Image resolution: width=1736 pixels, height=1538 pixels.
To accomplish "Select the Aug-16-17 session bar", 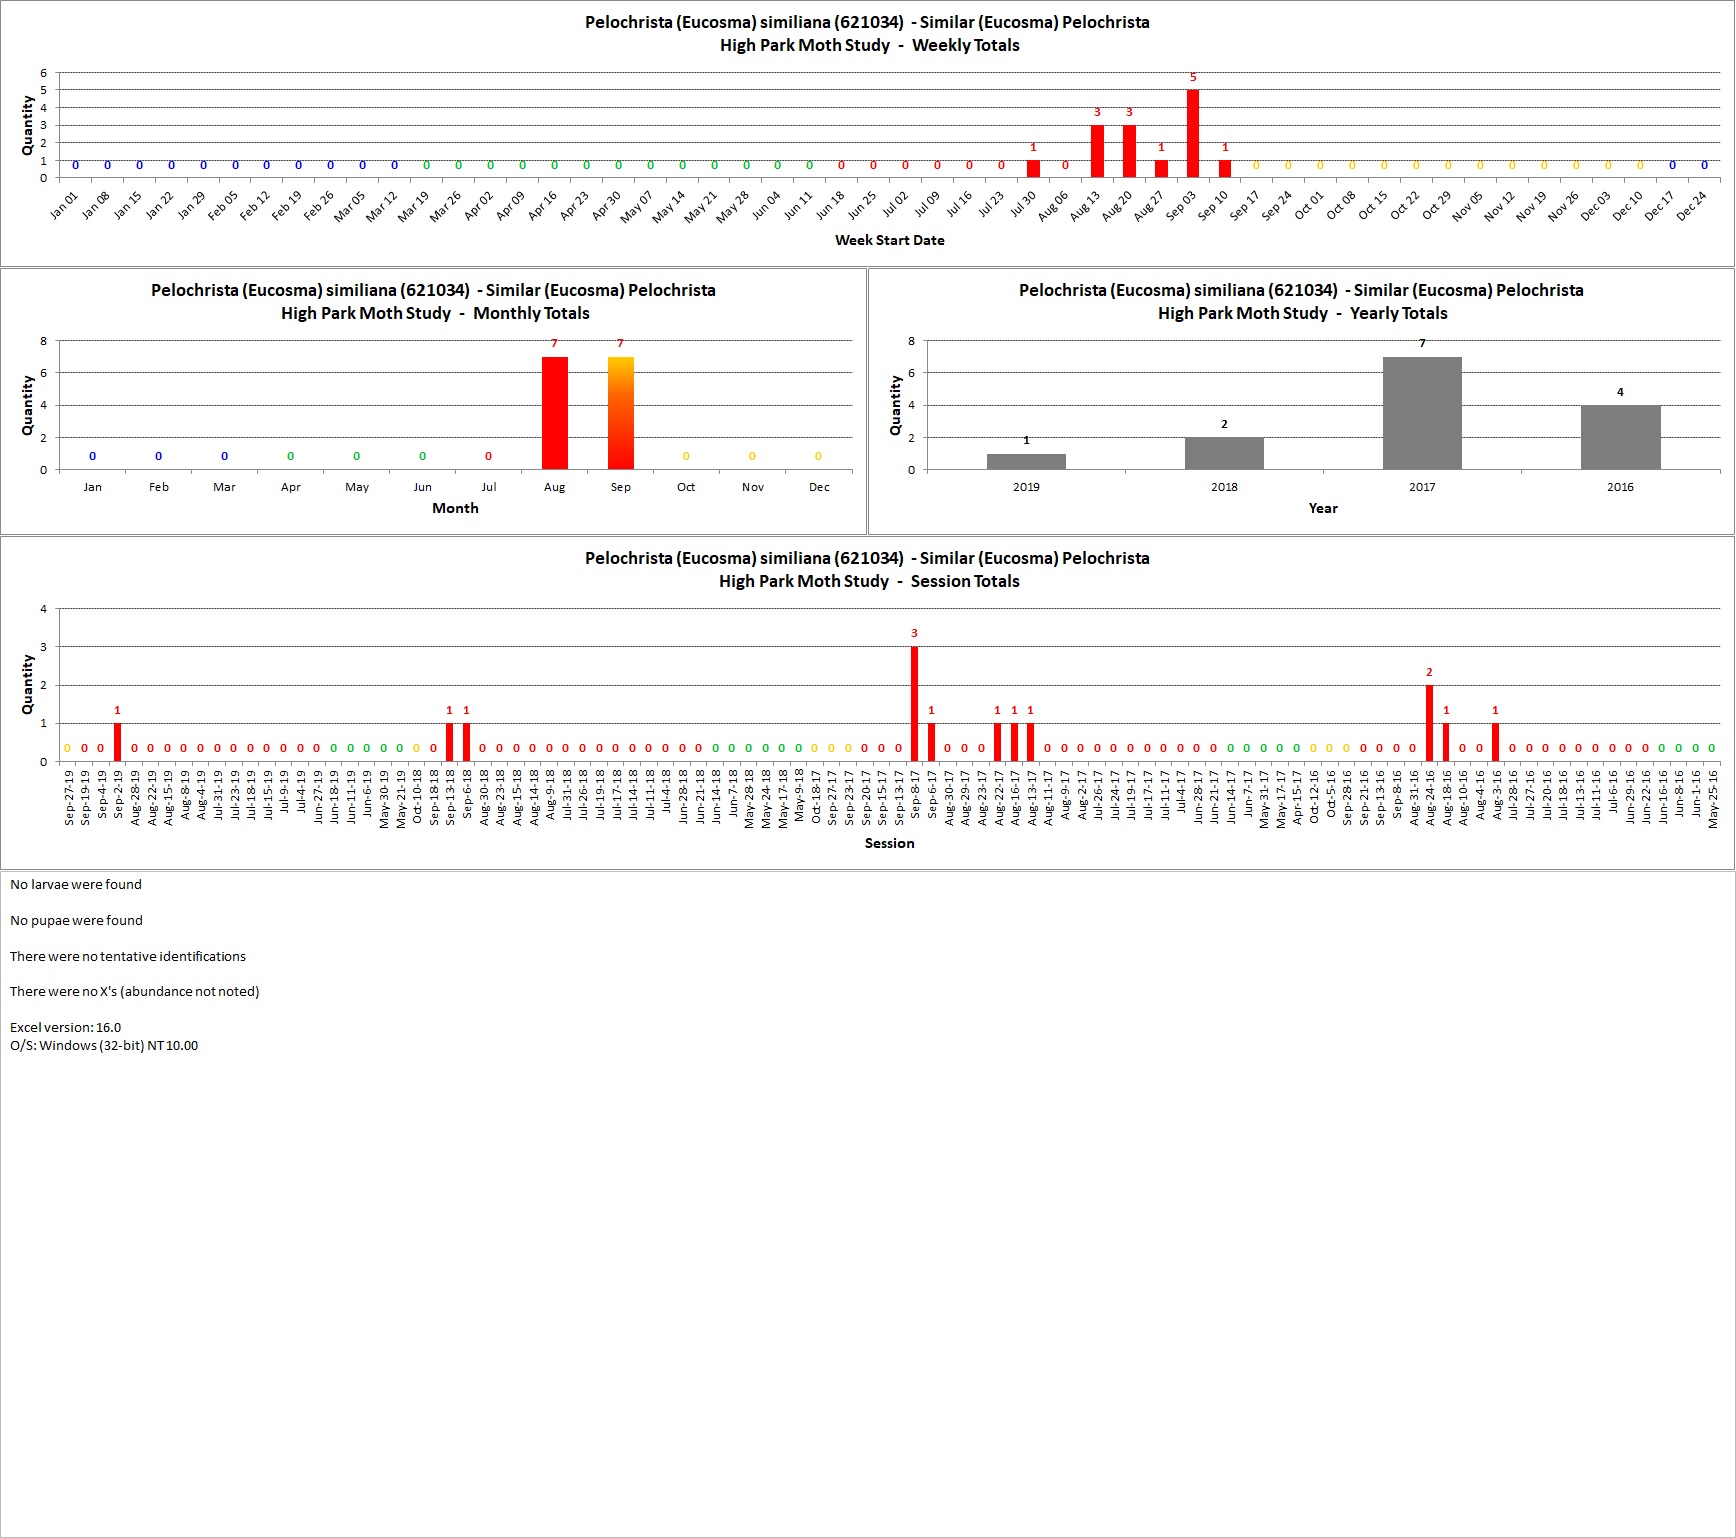I will 1014,742.
